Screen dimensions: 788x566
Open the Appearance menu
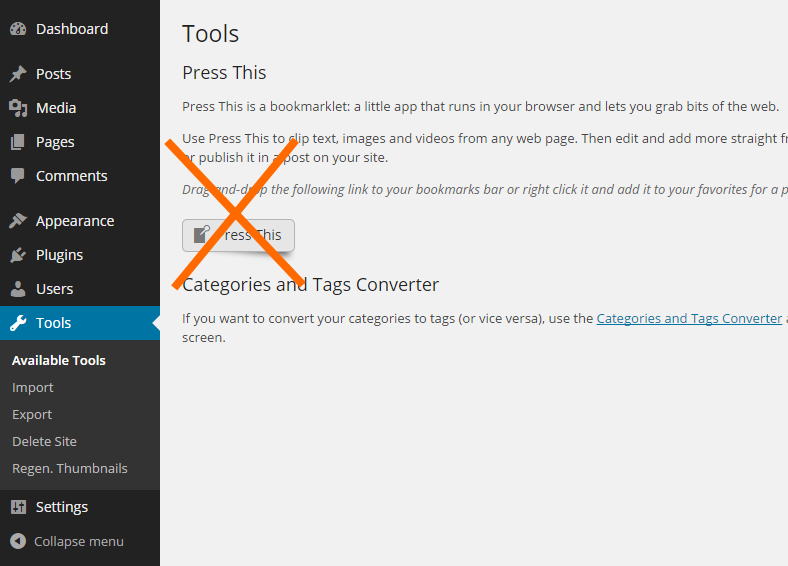pos(75,221)
